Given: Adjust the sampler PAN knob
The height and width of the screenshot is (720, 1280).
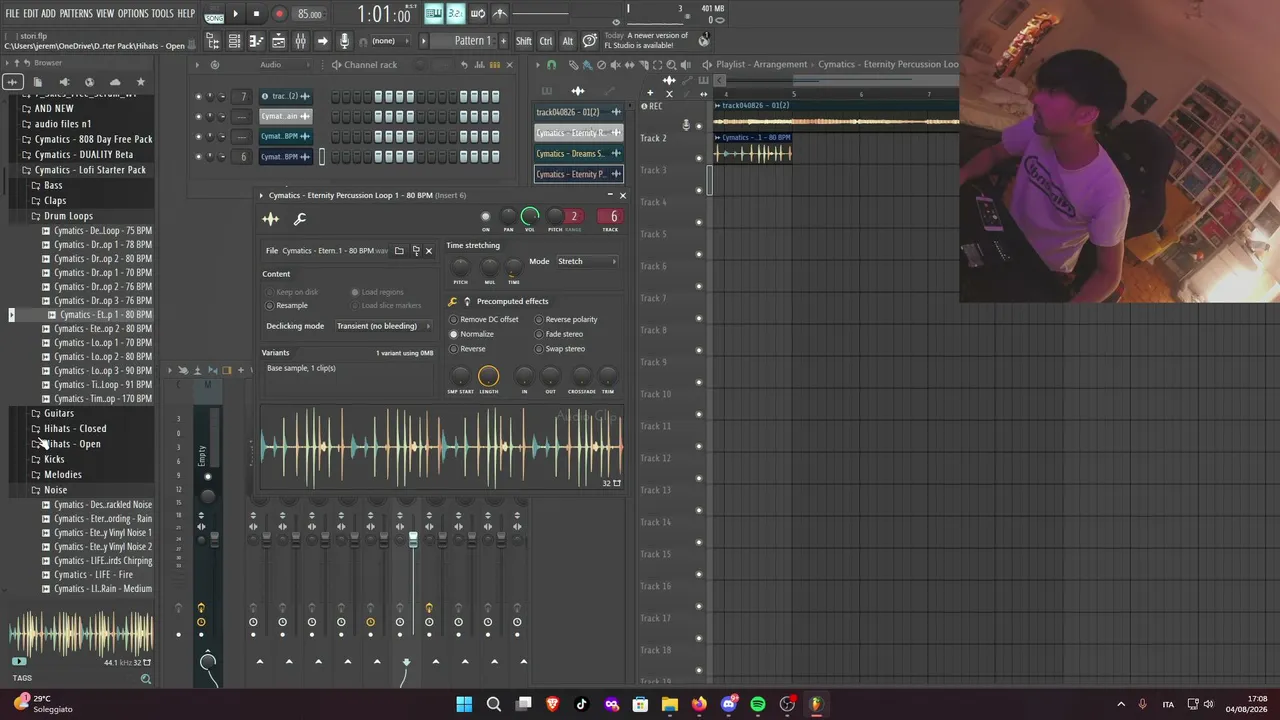Looking at the screenshot, I should click(508, 216).
